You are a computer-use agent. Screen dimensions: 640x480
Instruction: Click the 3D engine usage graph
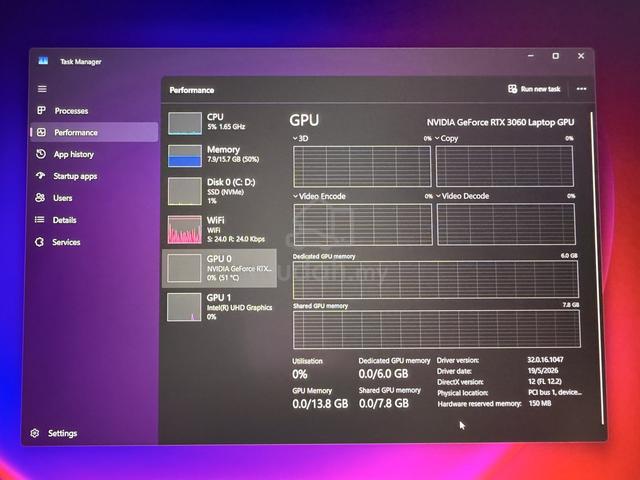[x=362, y=166]
